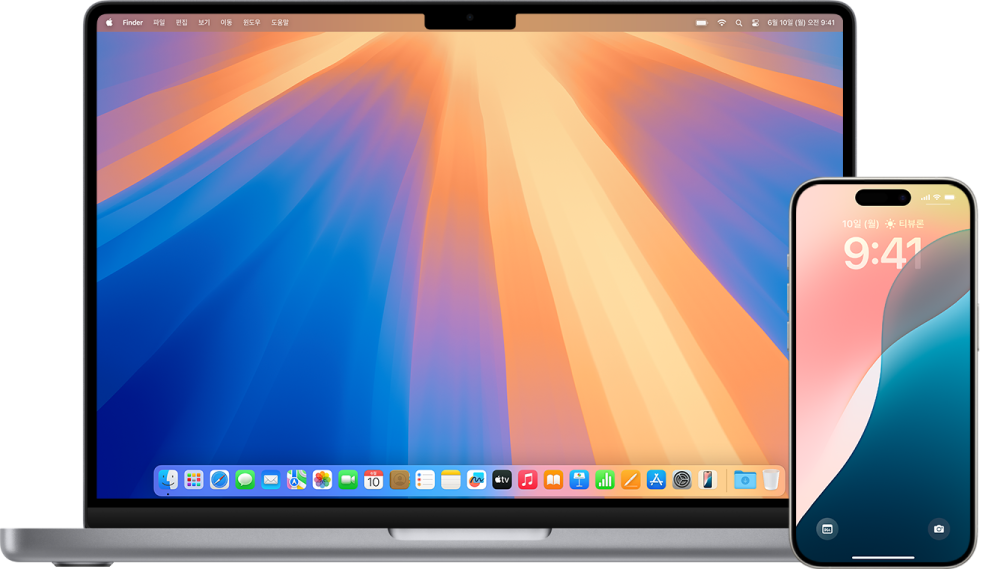Image resolution: width=982 pixels, height=569 pixels.
Task: Launch iPhone Mirroring from the dock
Action: click(707, 480)
